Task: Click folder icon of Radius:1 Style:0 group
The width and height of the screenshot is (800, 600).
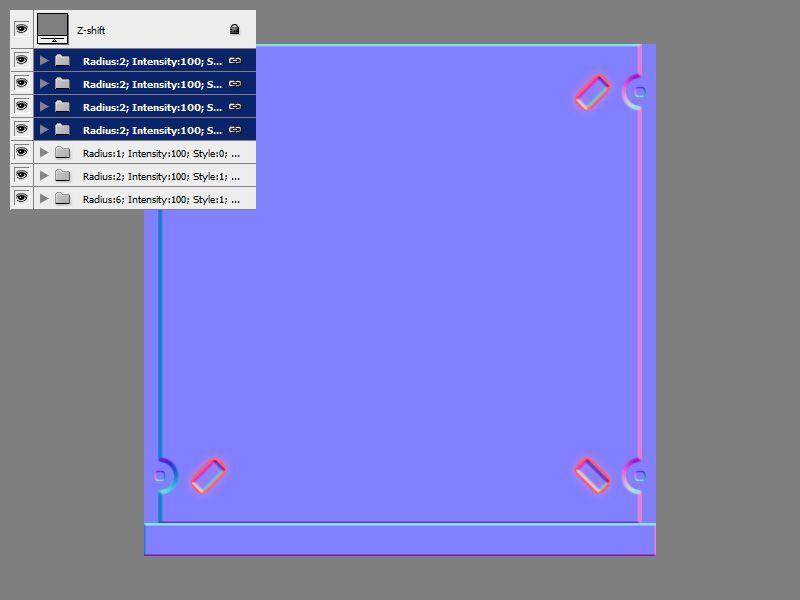Action: pos(62,152)
